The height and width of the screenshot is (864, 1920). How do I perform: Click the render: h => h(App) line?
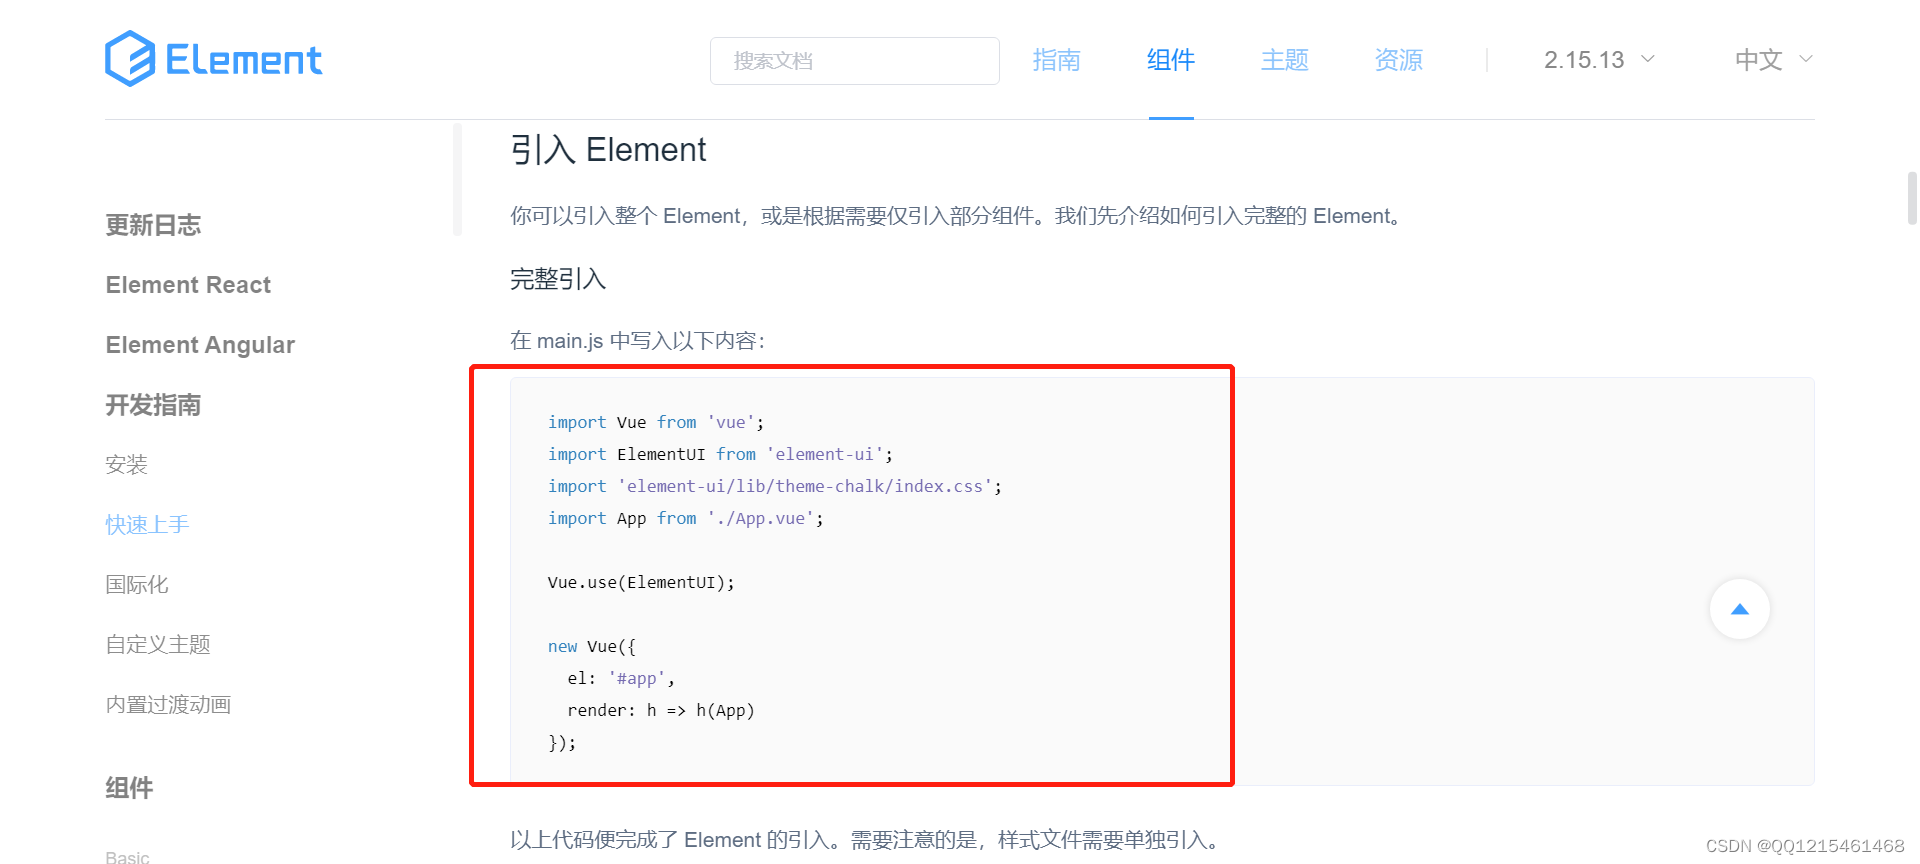[661, 710]
